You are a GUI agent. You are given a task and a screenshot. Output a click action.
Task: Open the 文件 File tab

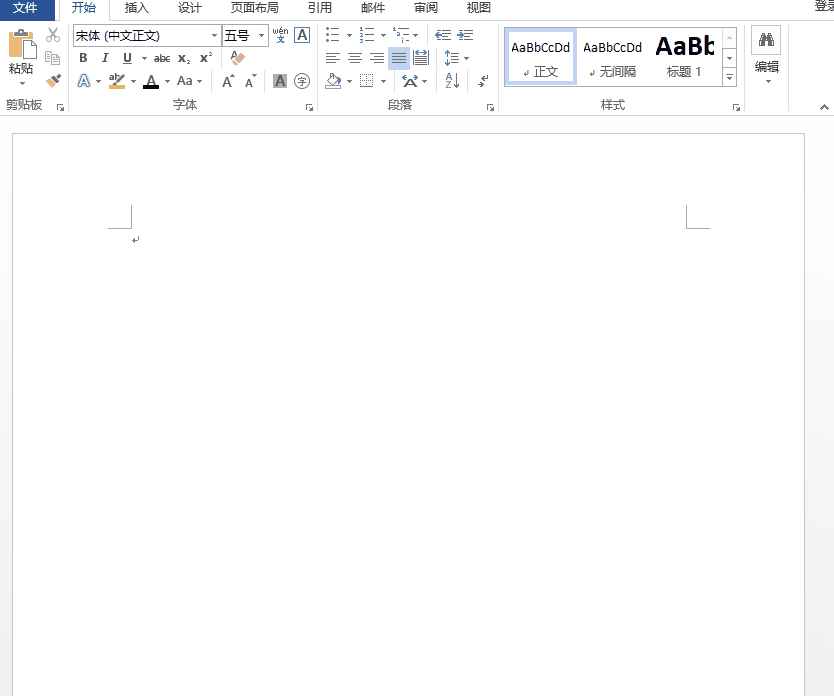click(26, 8)
